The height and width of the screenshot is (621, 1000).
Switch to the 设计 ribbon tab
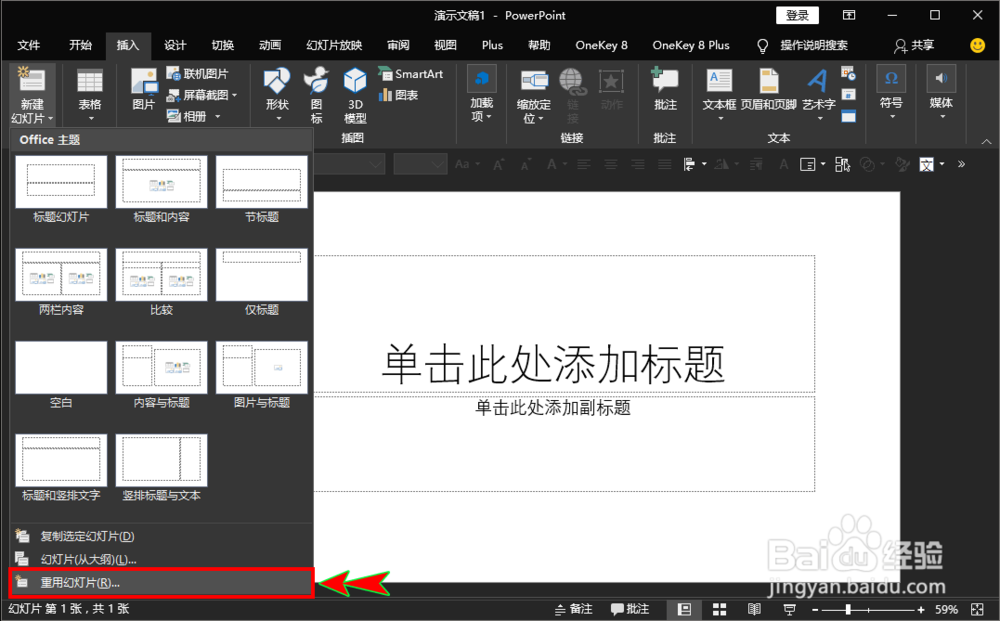click(x=175, y=45)
